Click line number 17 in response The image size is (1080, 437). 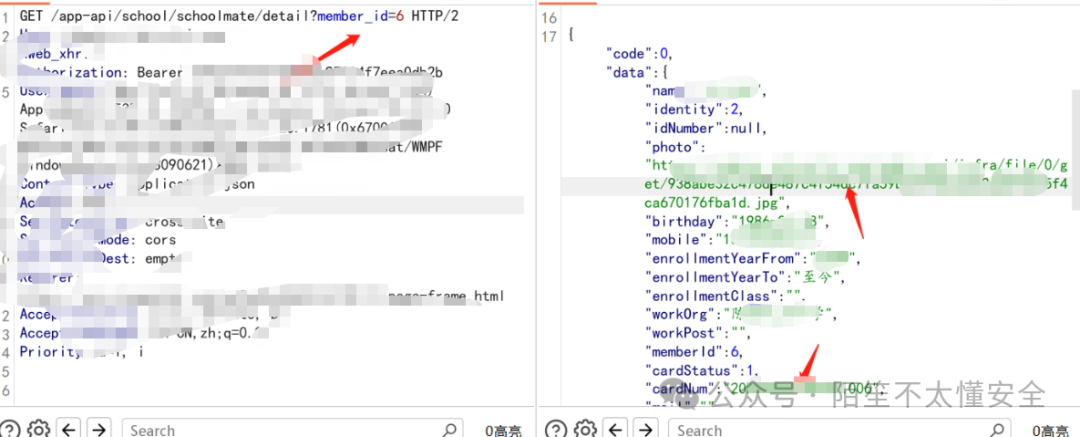coord(549,36)
